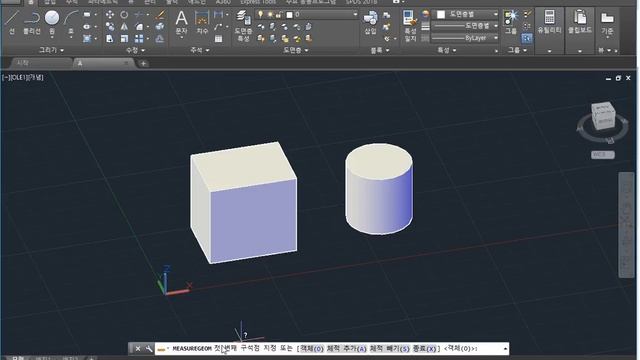Choose Exit (종료) command option
This screenshot has height=360, width=640.
click(424, 349)
